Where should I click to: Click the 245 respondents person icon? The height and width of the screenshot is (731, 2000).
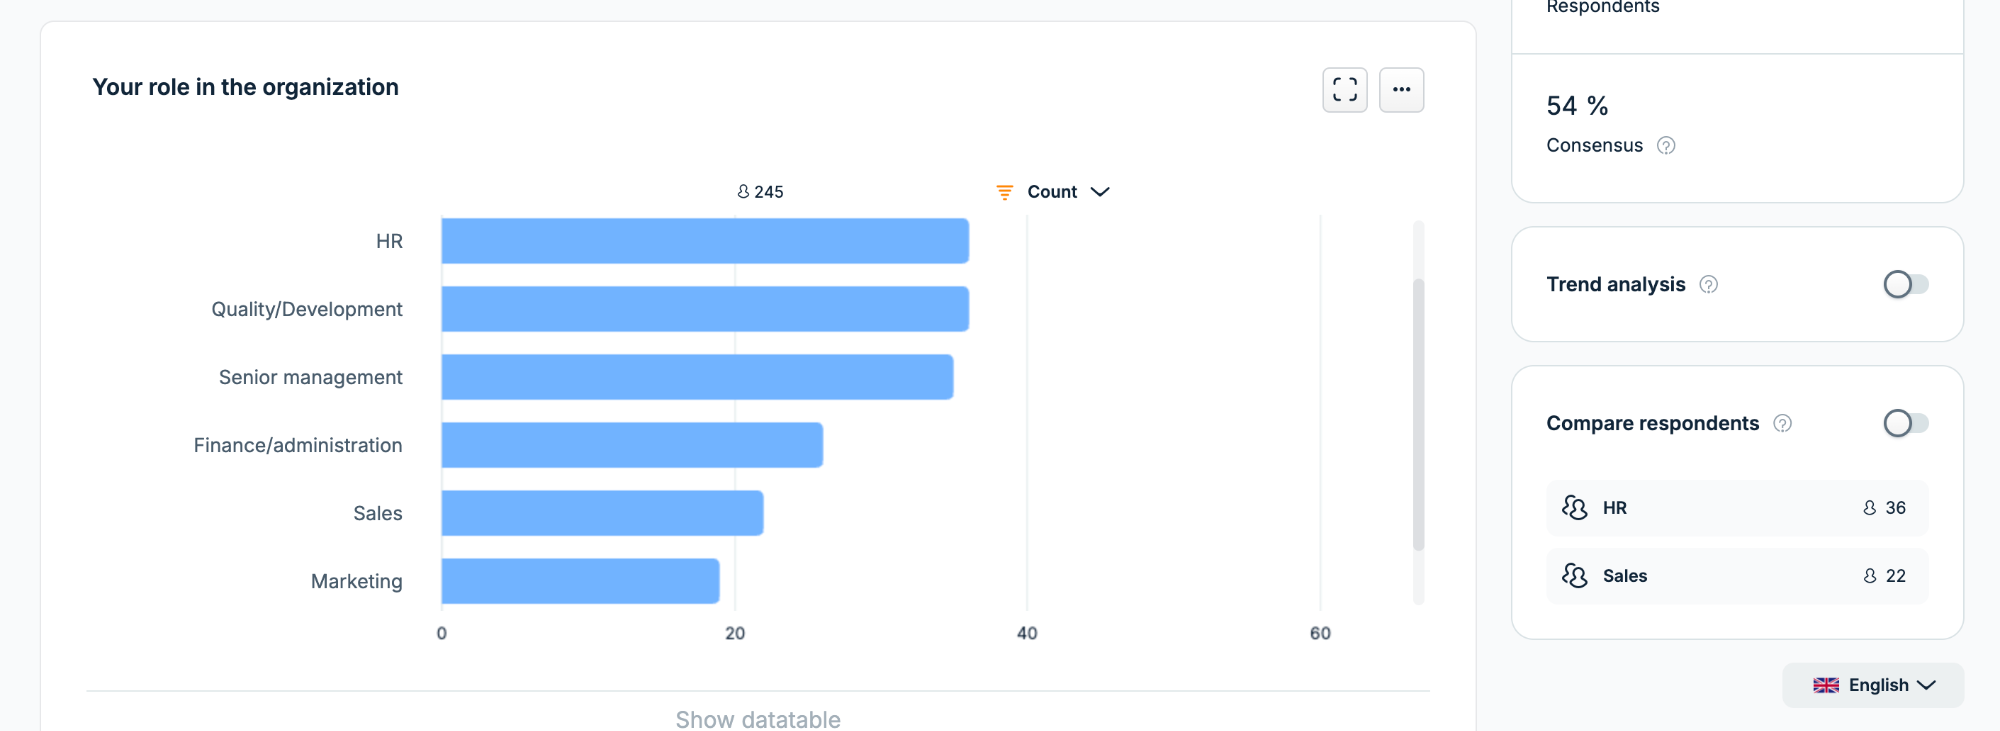tap(743, 192)
